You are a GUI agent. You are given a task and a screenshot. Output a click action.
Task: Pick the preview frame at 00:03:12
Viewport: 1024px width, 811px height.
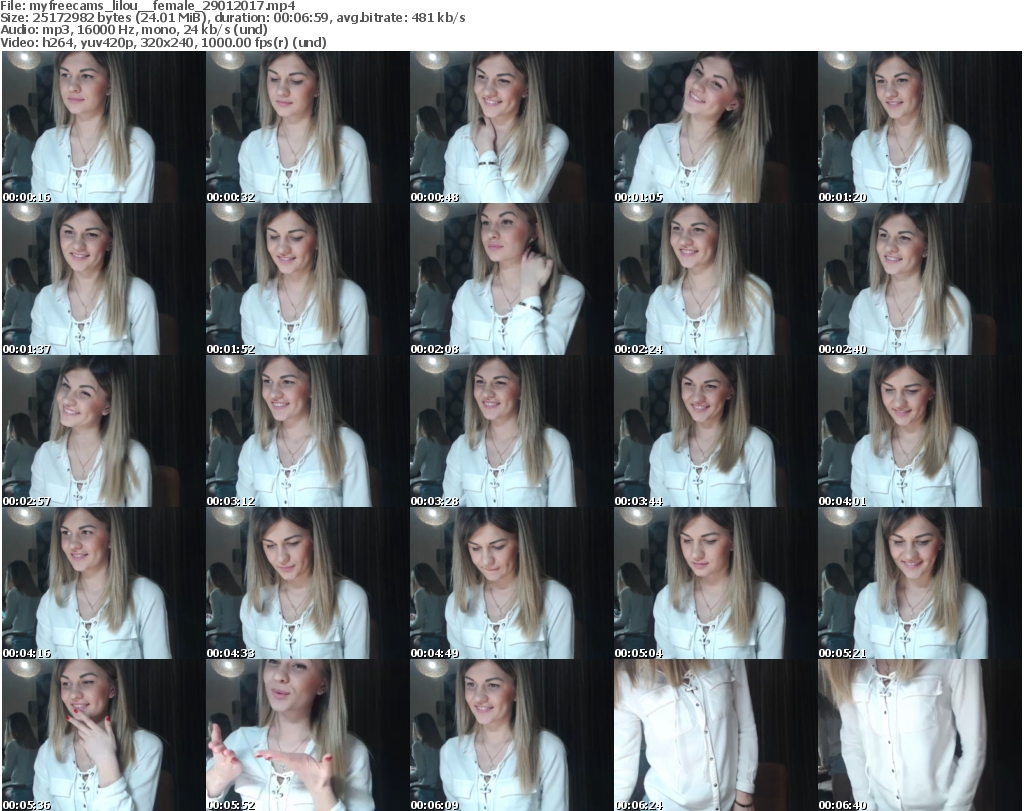pyautogui.click(x=308, y=431)
